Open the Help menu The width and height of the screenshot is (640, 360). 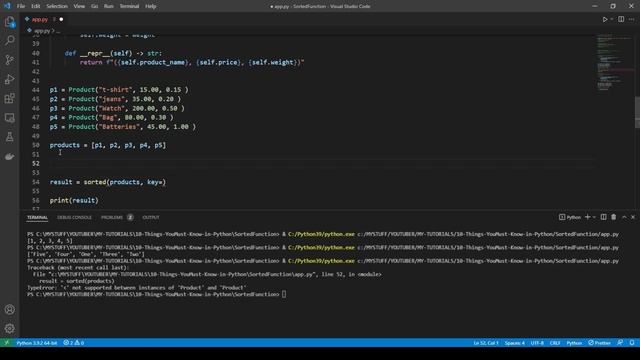click(151, 6)
